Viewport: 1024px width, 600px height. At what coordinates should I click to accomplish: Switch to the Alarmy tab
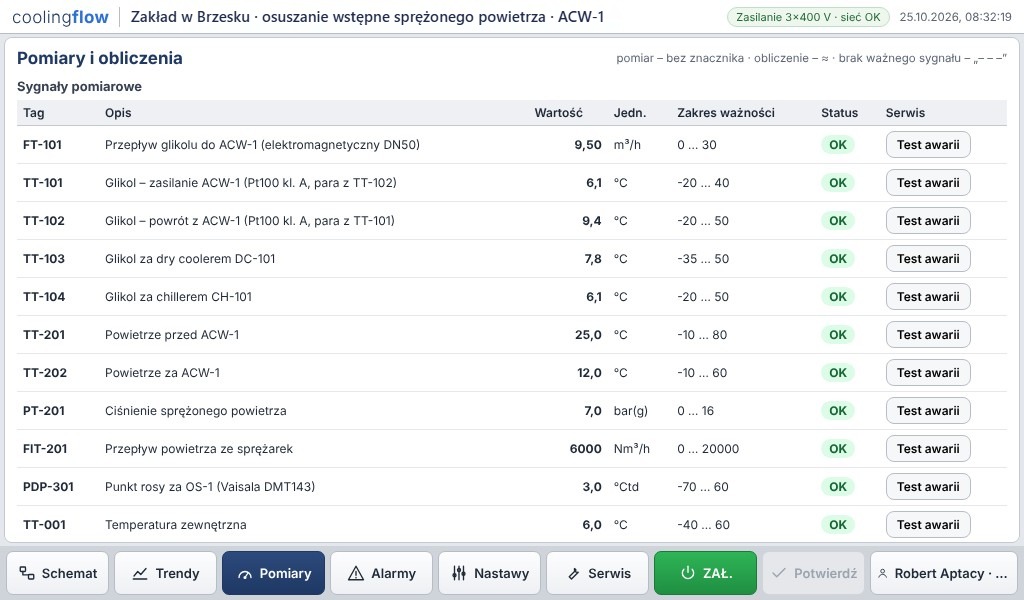pyautogui.click(x=381, y=573)
